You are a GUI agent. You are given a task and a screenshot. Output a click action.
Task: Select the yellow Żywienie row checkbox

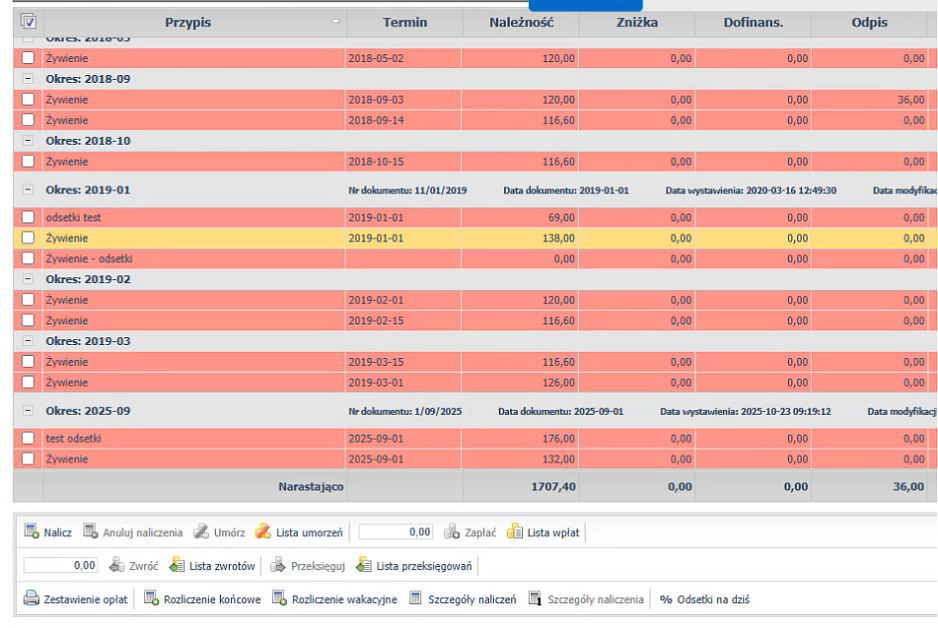[x=28, y=238]
